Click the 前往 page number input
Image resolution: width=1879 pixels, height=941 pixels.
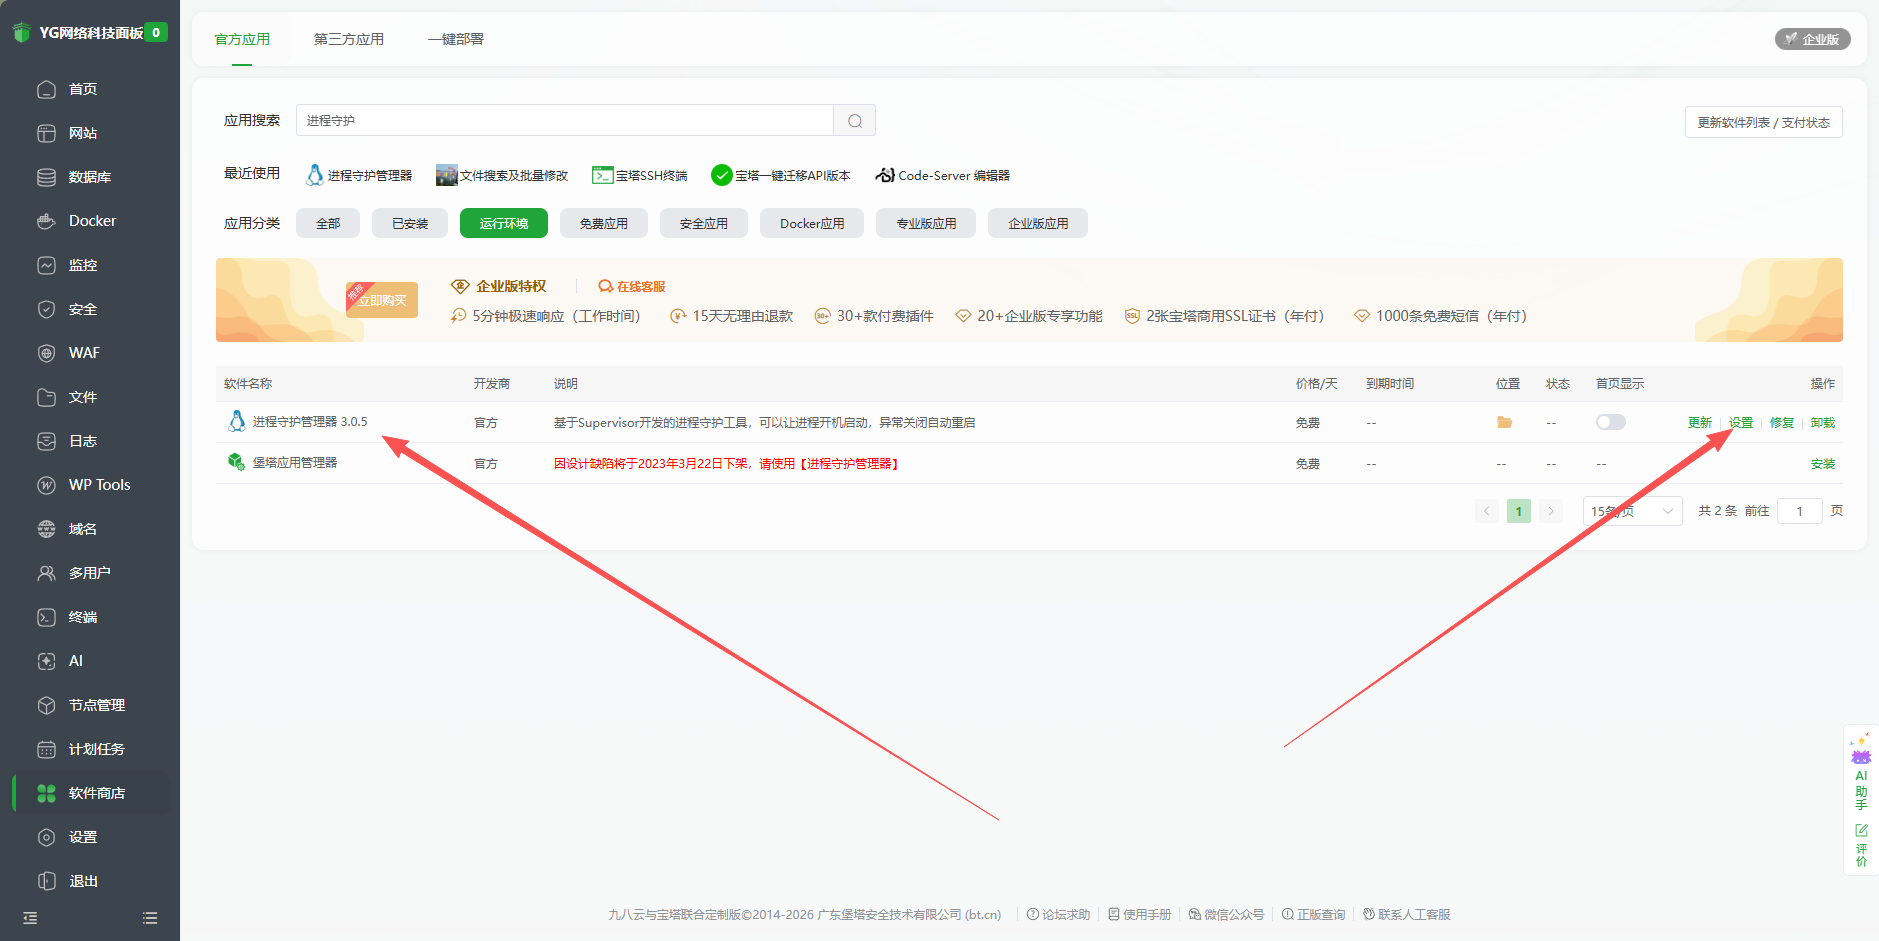click(x=1800, y=511)
